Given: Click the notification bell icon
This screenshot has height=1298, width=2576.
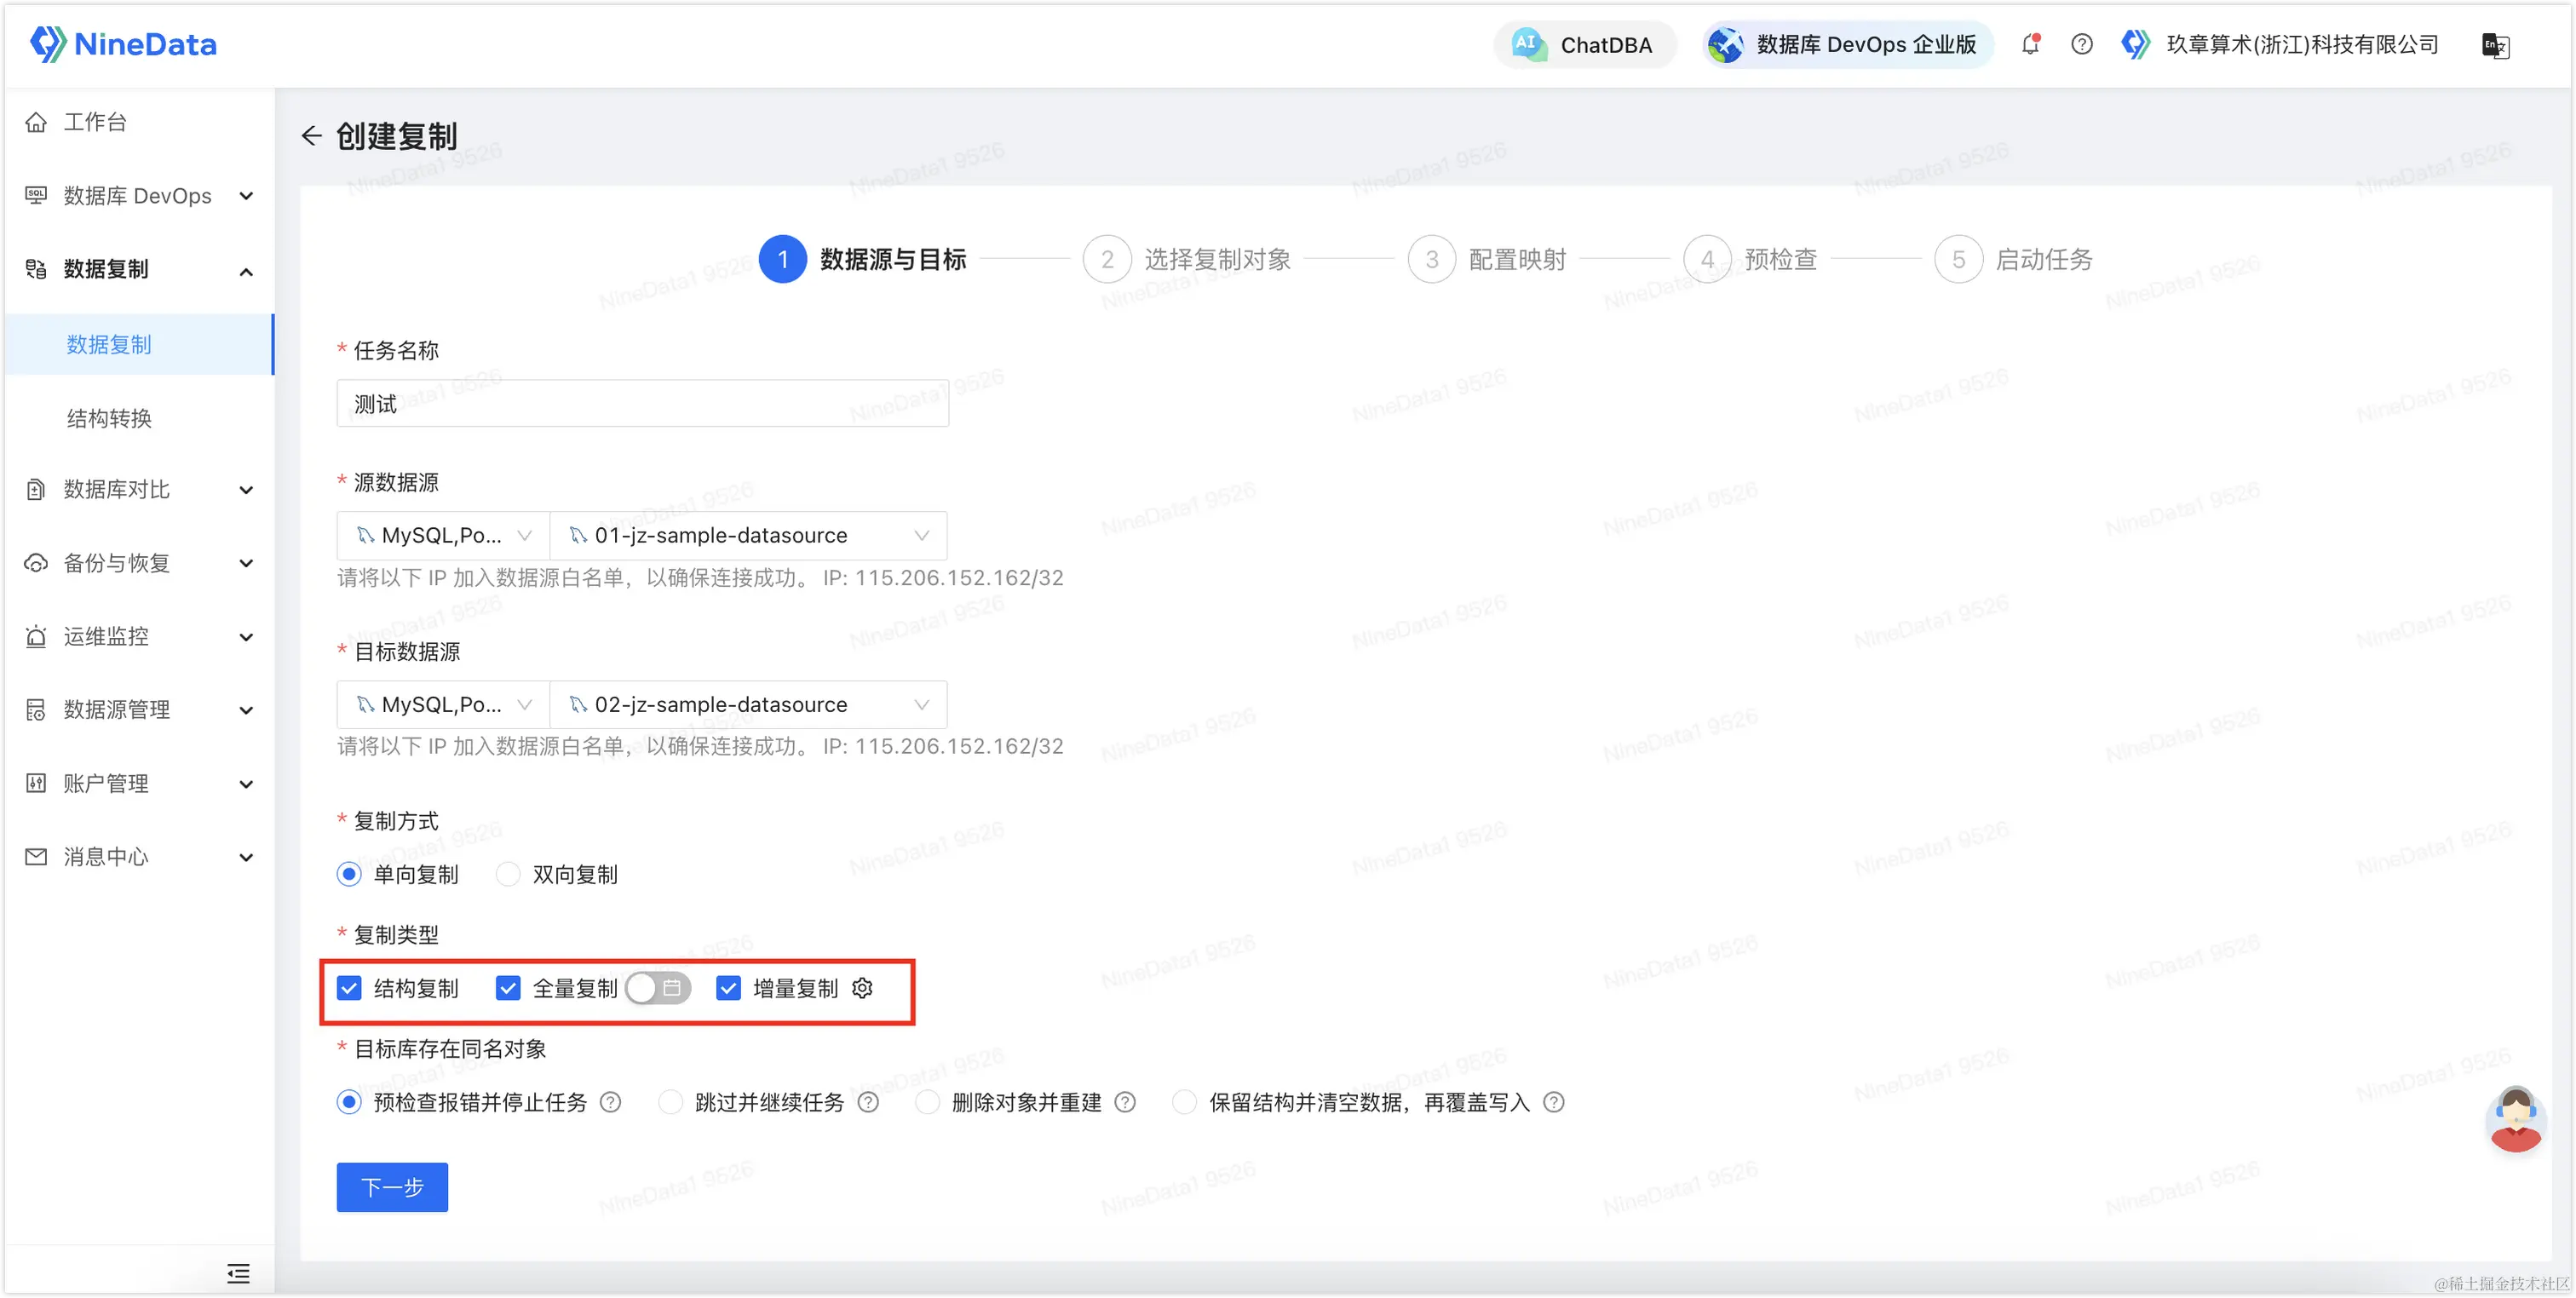Looking at the screenshot, I should tap(2030, 45).
